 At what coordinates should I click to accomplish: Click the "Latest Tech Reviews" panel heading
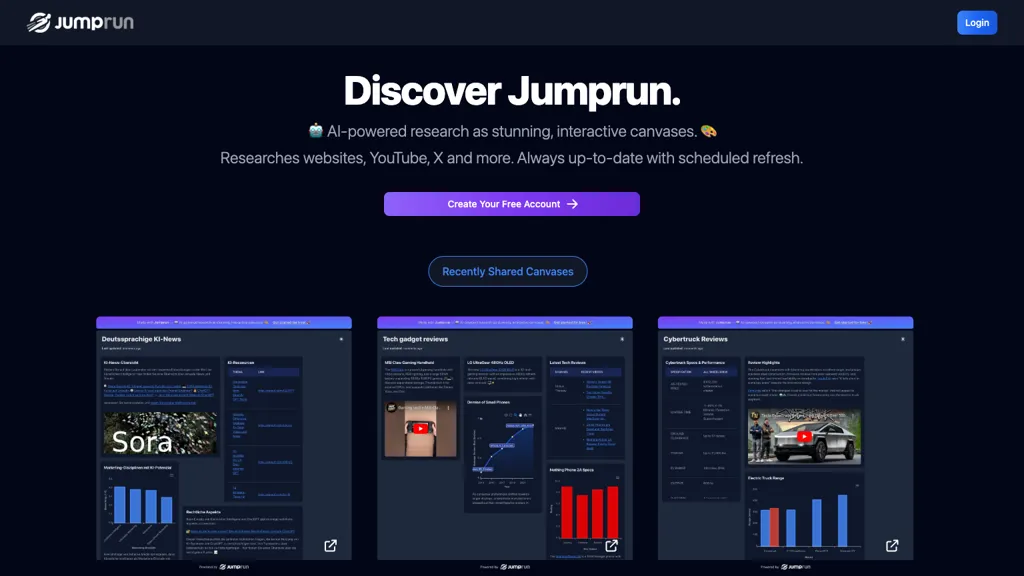[568, 362]
